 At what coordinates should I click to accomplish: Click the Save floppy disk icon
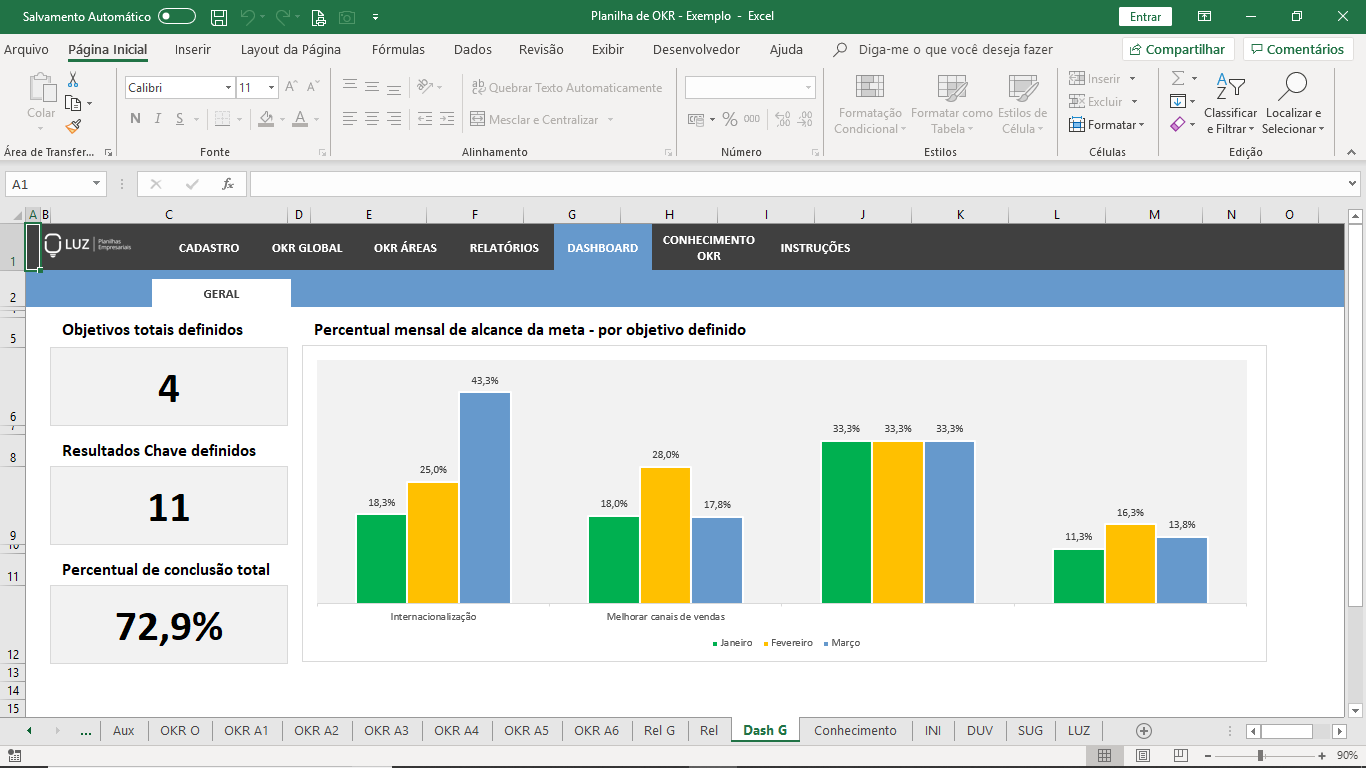tap(219, 17)
